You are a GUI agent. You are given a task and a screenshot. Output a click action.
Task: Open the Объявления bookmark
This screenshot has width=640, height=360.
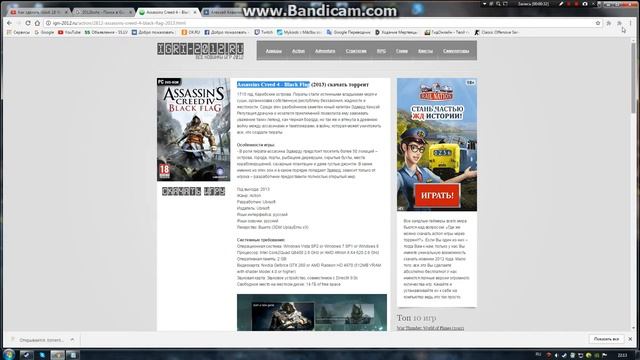(106, 32)
